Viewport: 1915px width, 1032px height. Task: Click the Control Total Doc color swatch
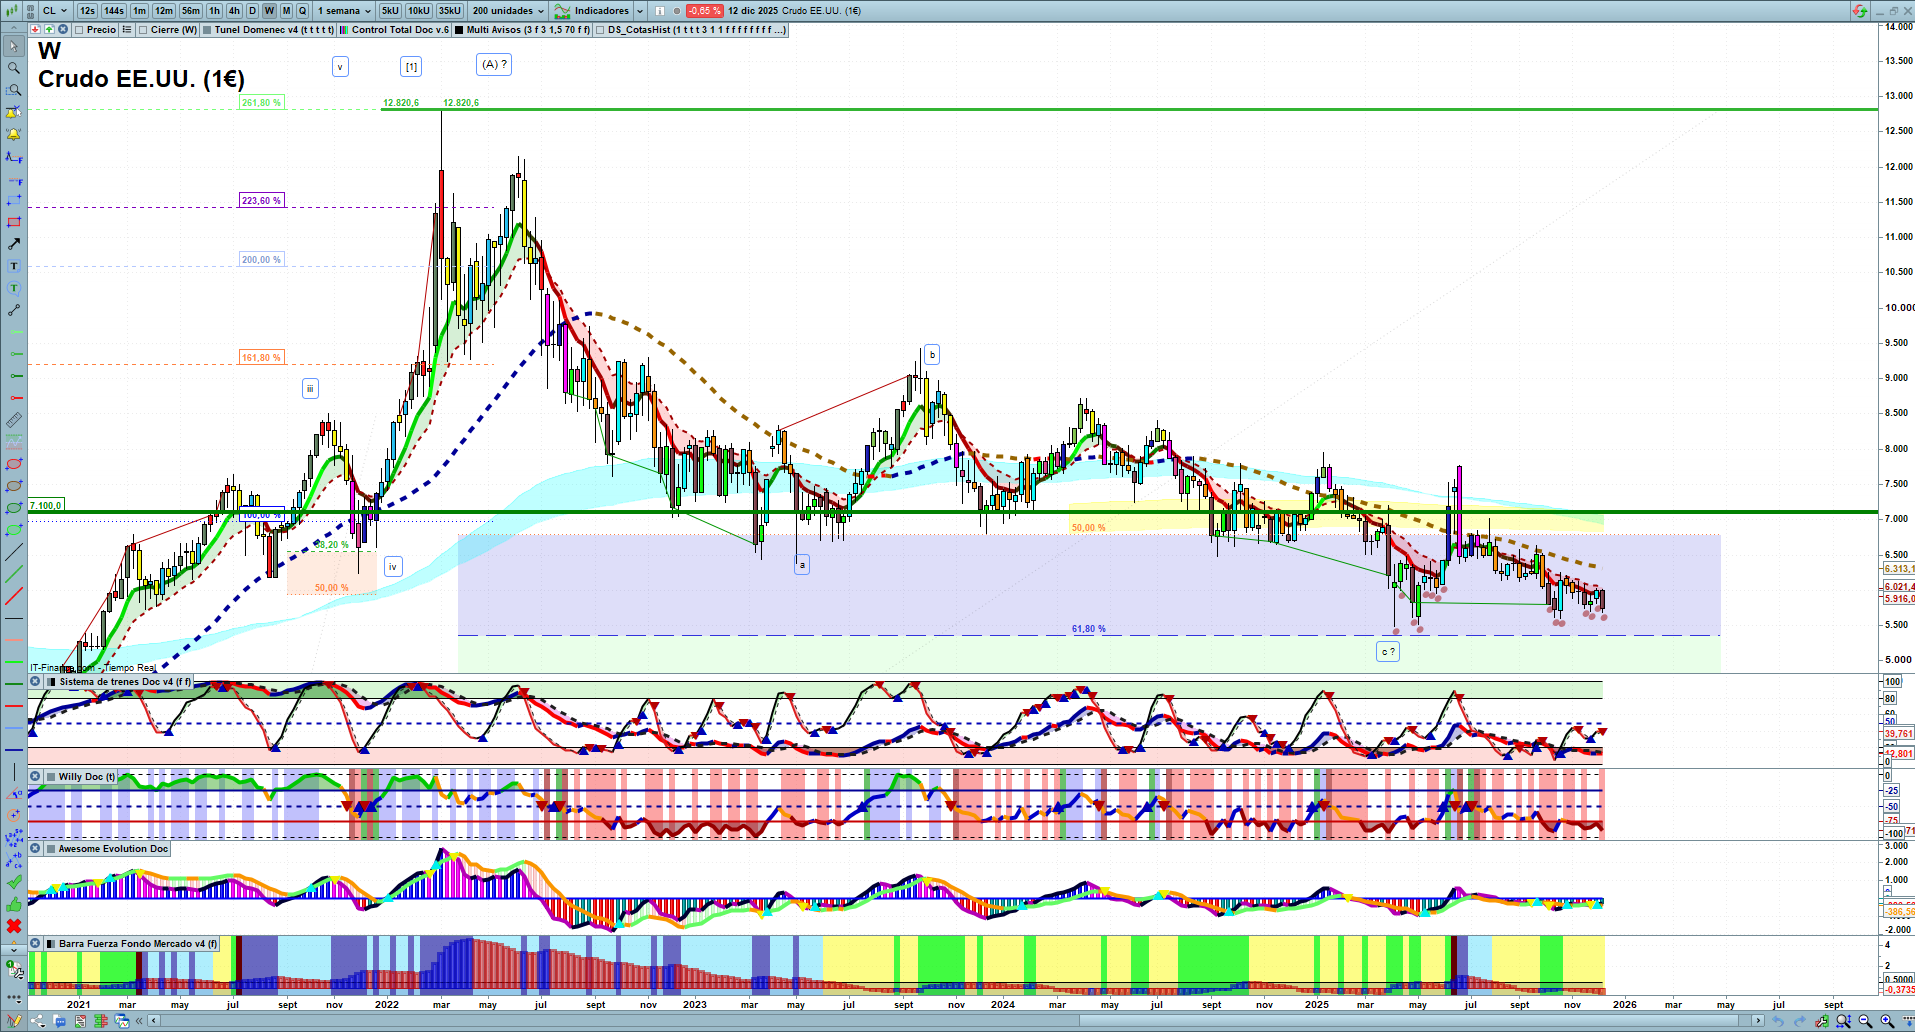click(x=345, y=30)
